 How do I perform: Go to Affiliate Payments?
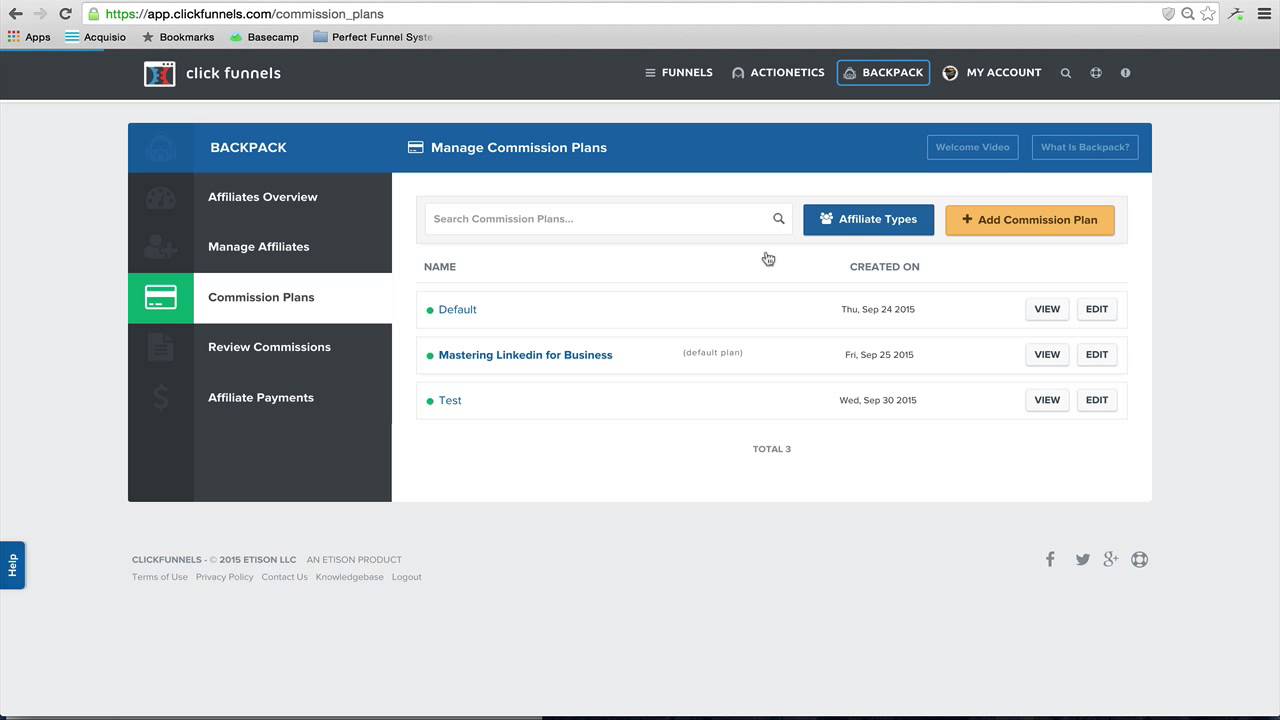point(260,398)
